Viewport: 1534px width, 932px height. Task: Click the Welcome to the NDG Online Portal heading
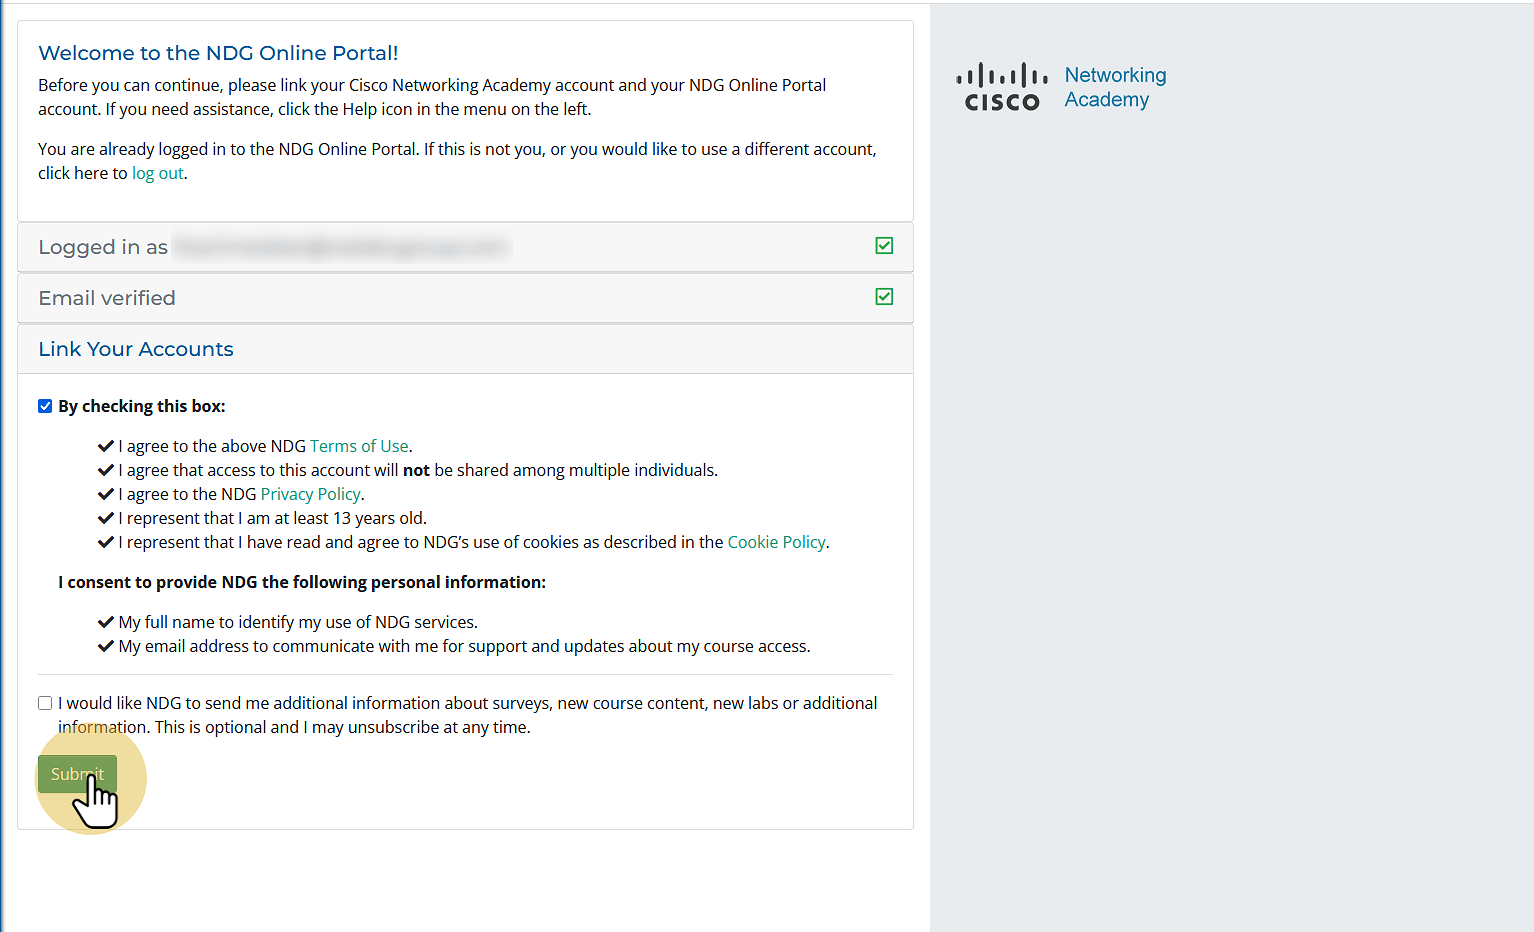(218, 53)
